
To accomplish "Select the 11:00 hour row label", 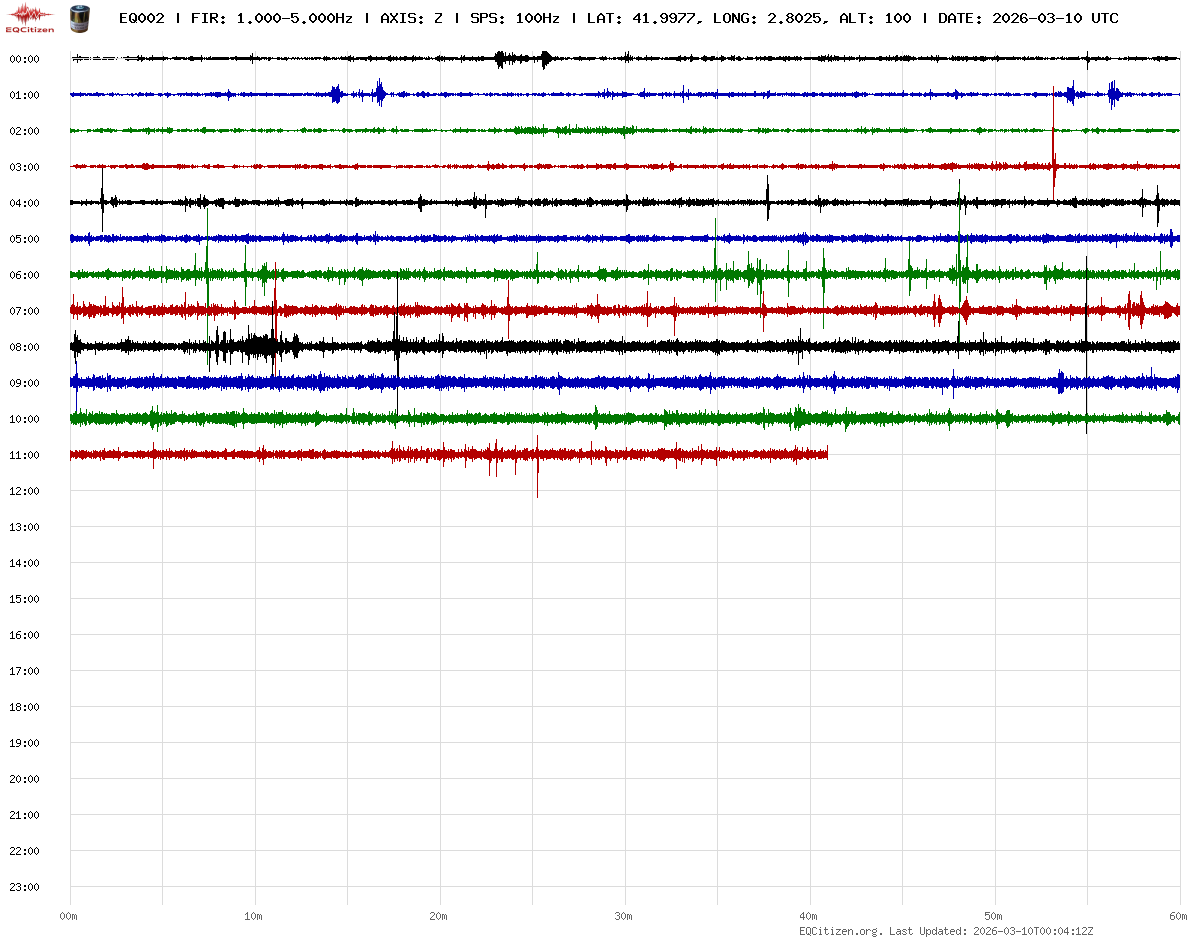I will click(24, 455).
